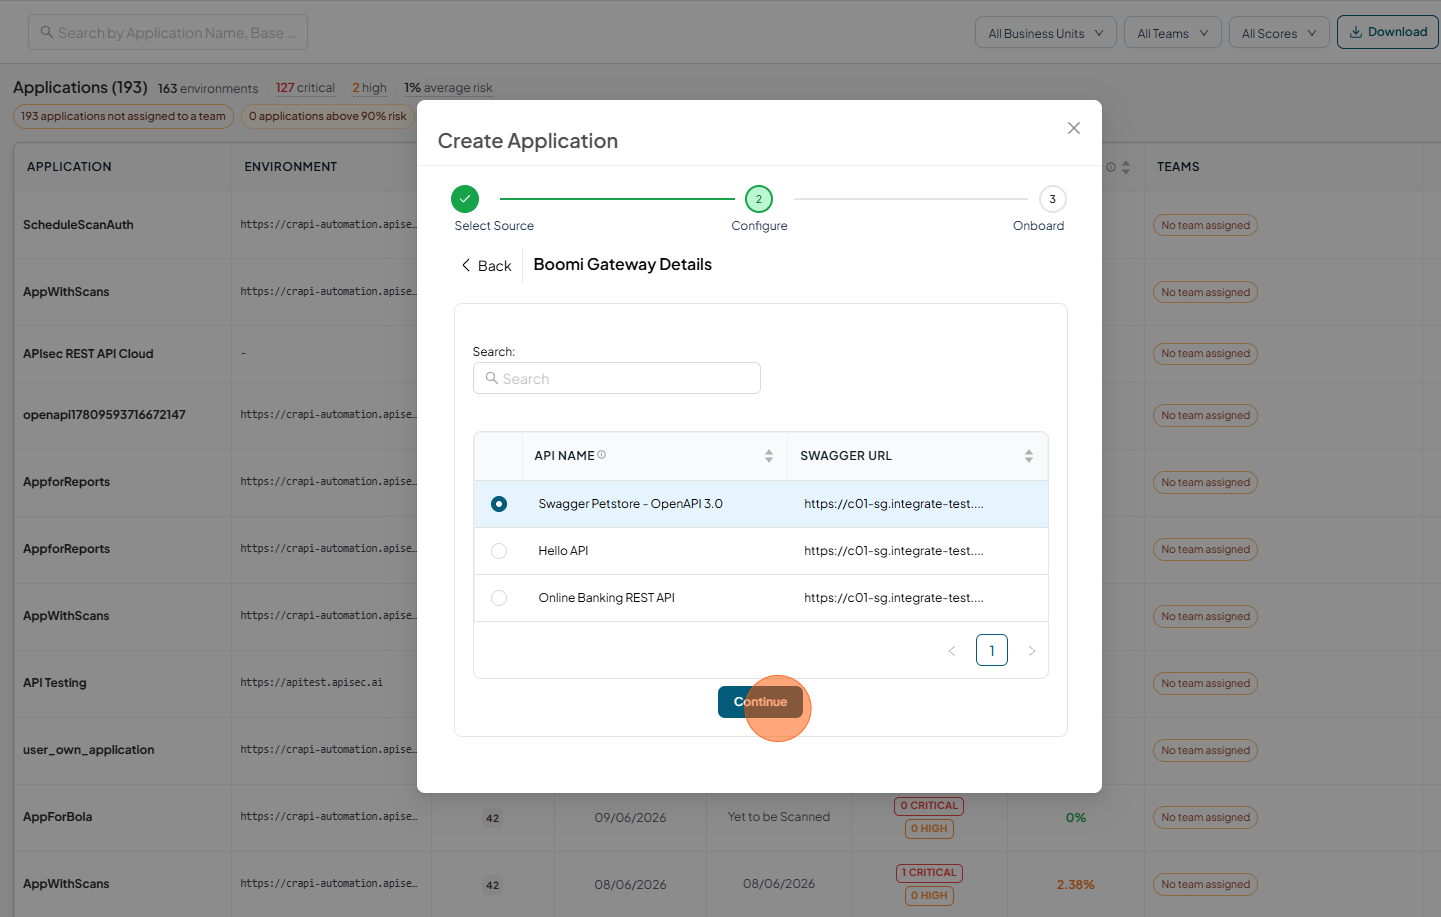1441x917 pixels.
Task: Select the Online Banking REST API radio button
Action: [x=499, y=598]
